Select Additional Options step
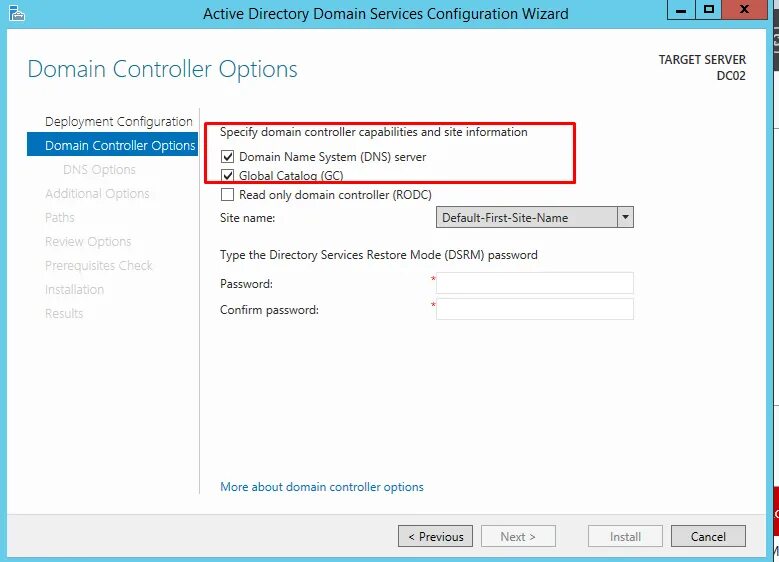The height and width of the screenshot is (562, 779). (x=97, y=193)
